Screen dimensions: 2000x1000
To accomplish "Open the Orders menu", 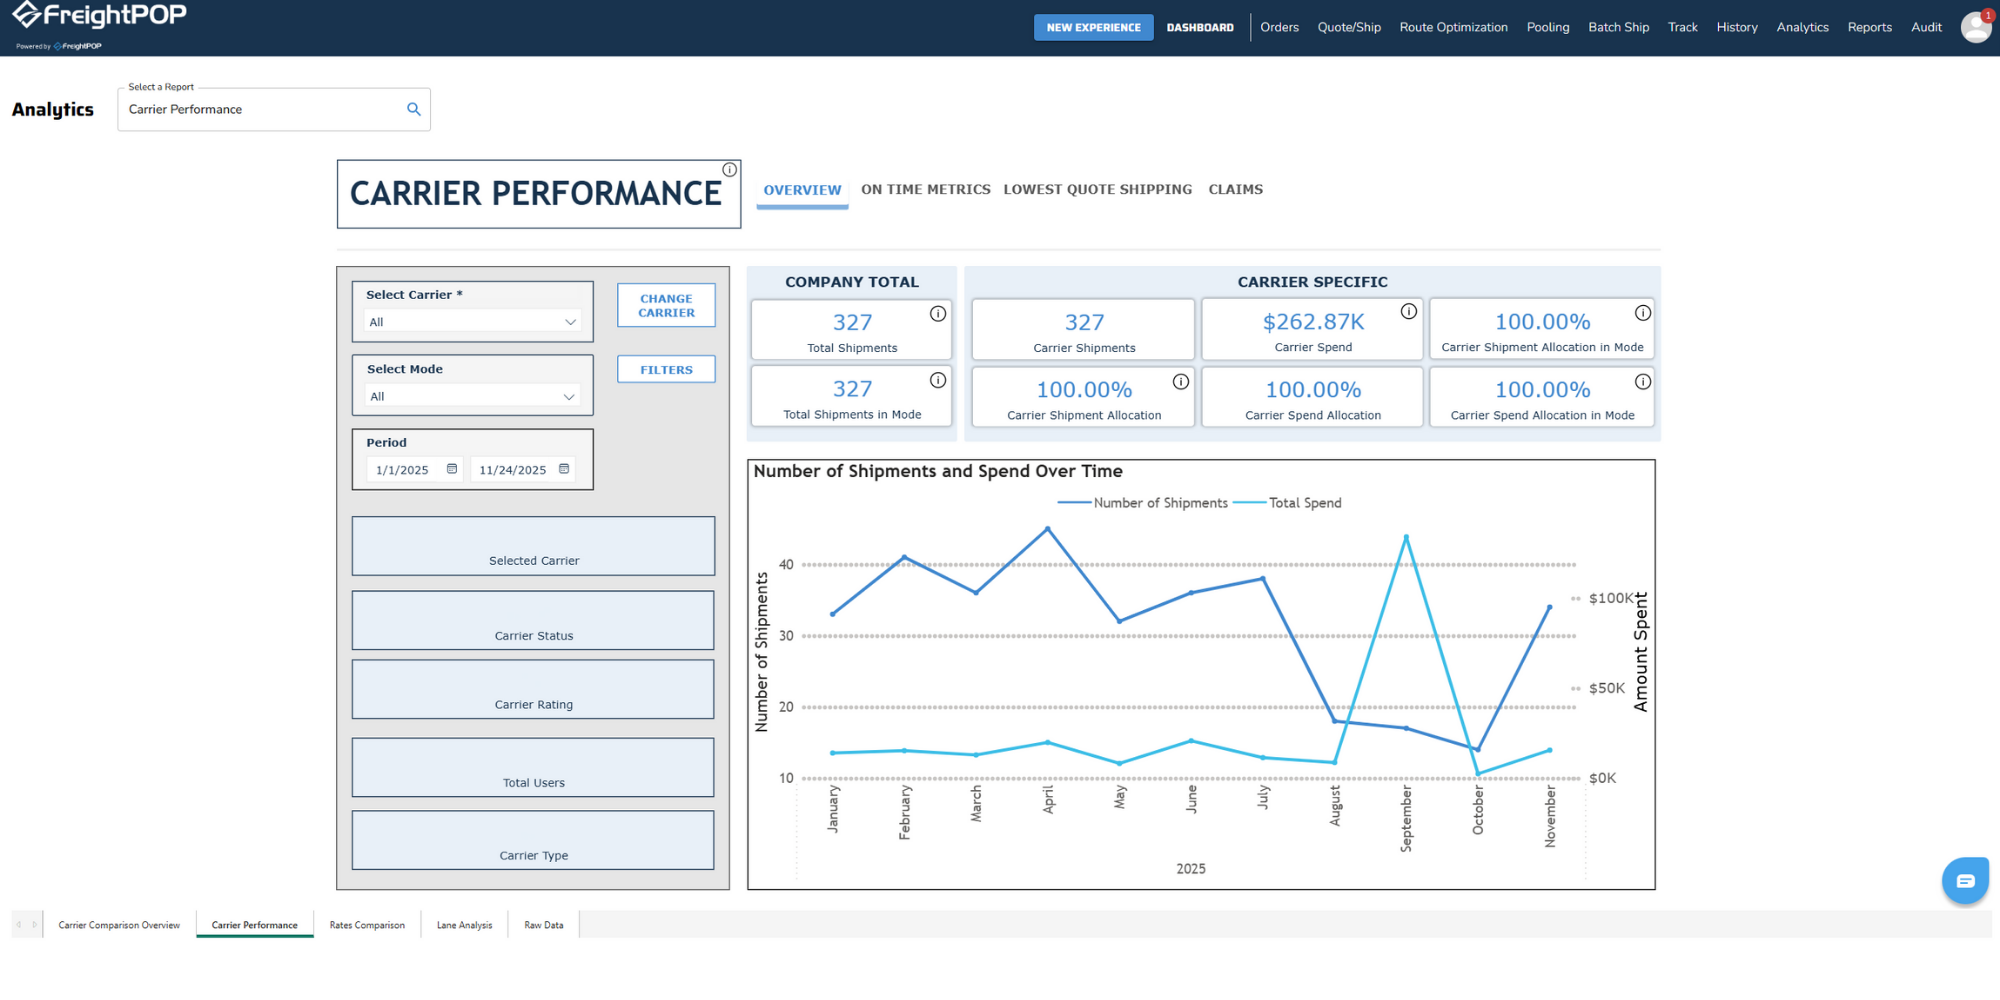I will click(1279, 27).
